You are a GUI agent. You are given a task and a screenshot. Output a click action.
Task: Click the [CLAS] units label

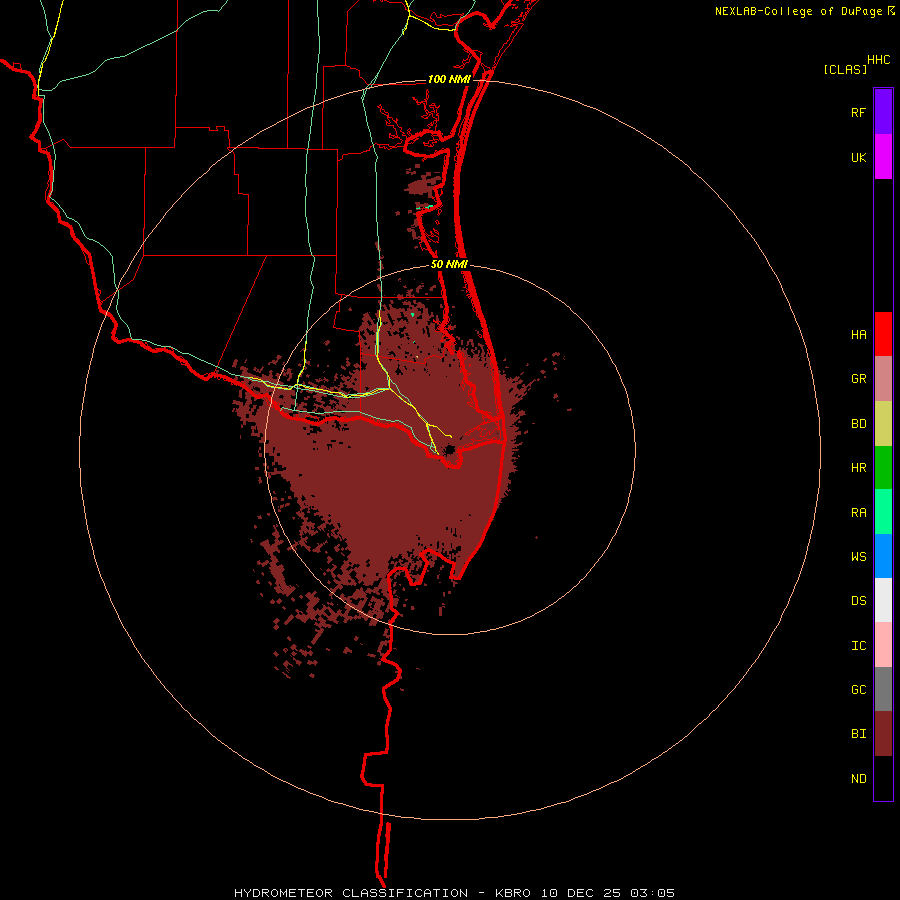(x=845, y=69)
